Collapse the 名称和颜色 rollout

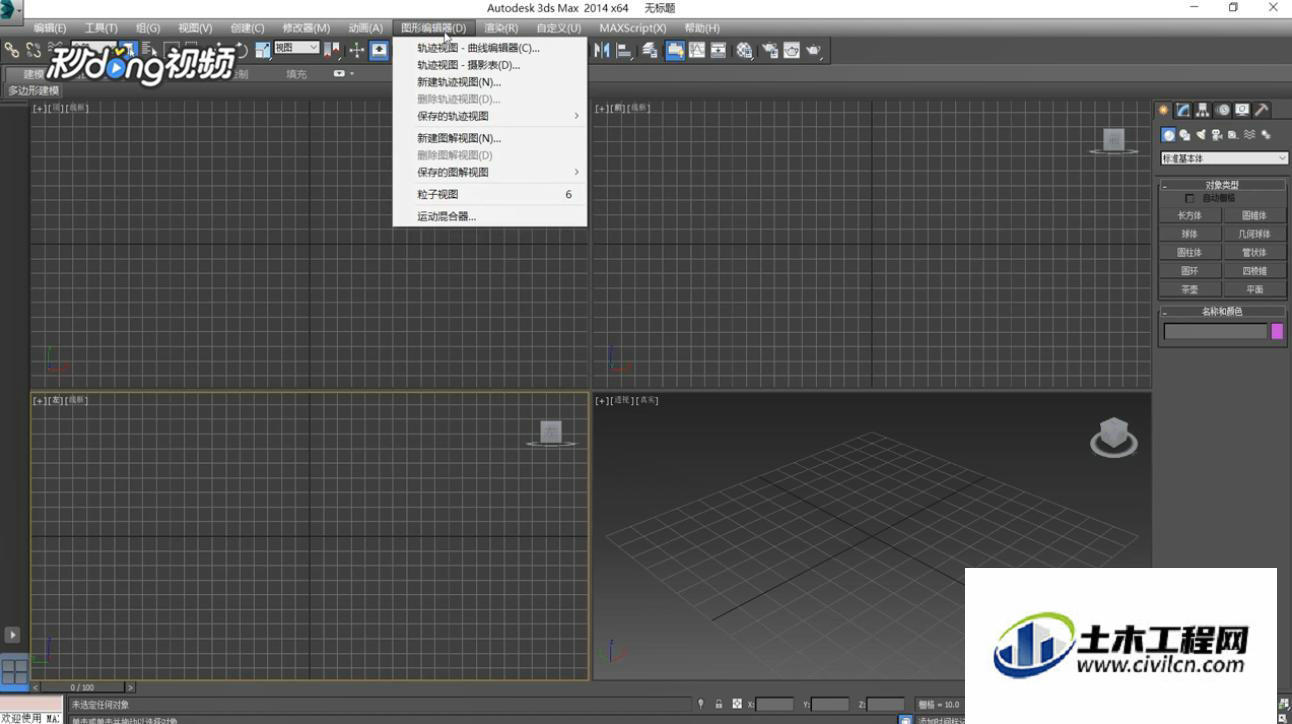tap(1222, 311)
